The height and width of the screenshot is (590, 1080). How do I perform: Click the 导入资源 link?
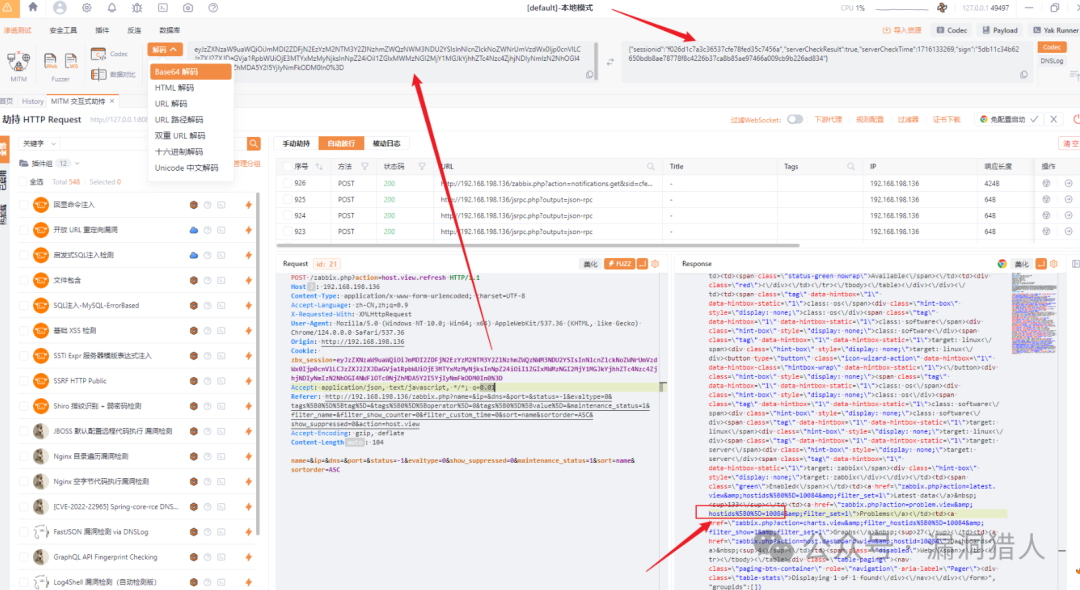pos(902,30)
